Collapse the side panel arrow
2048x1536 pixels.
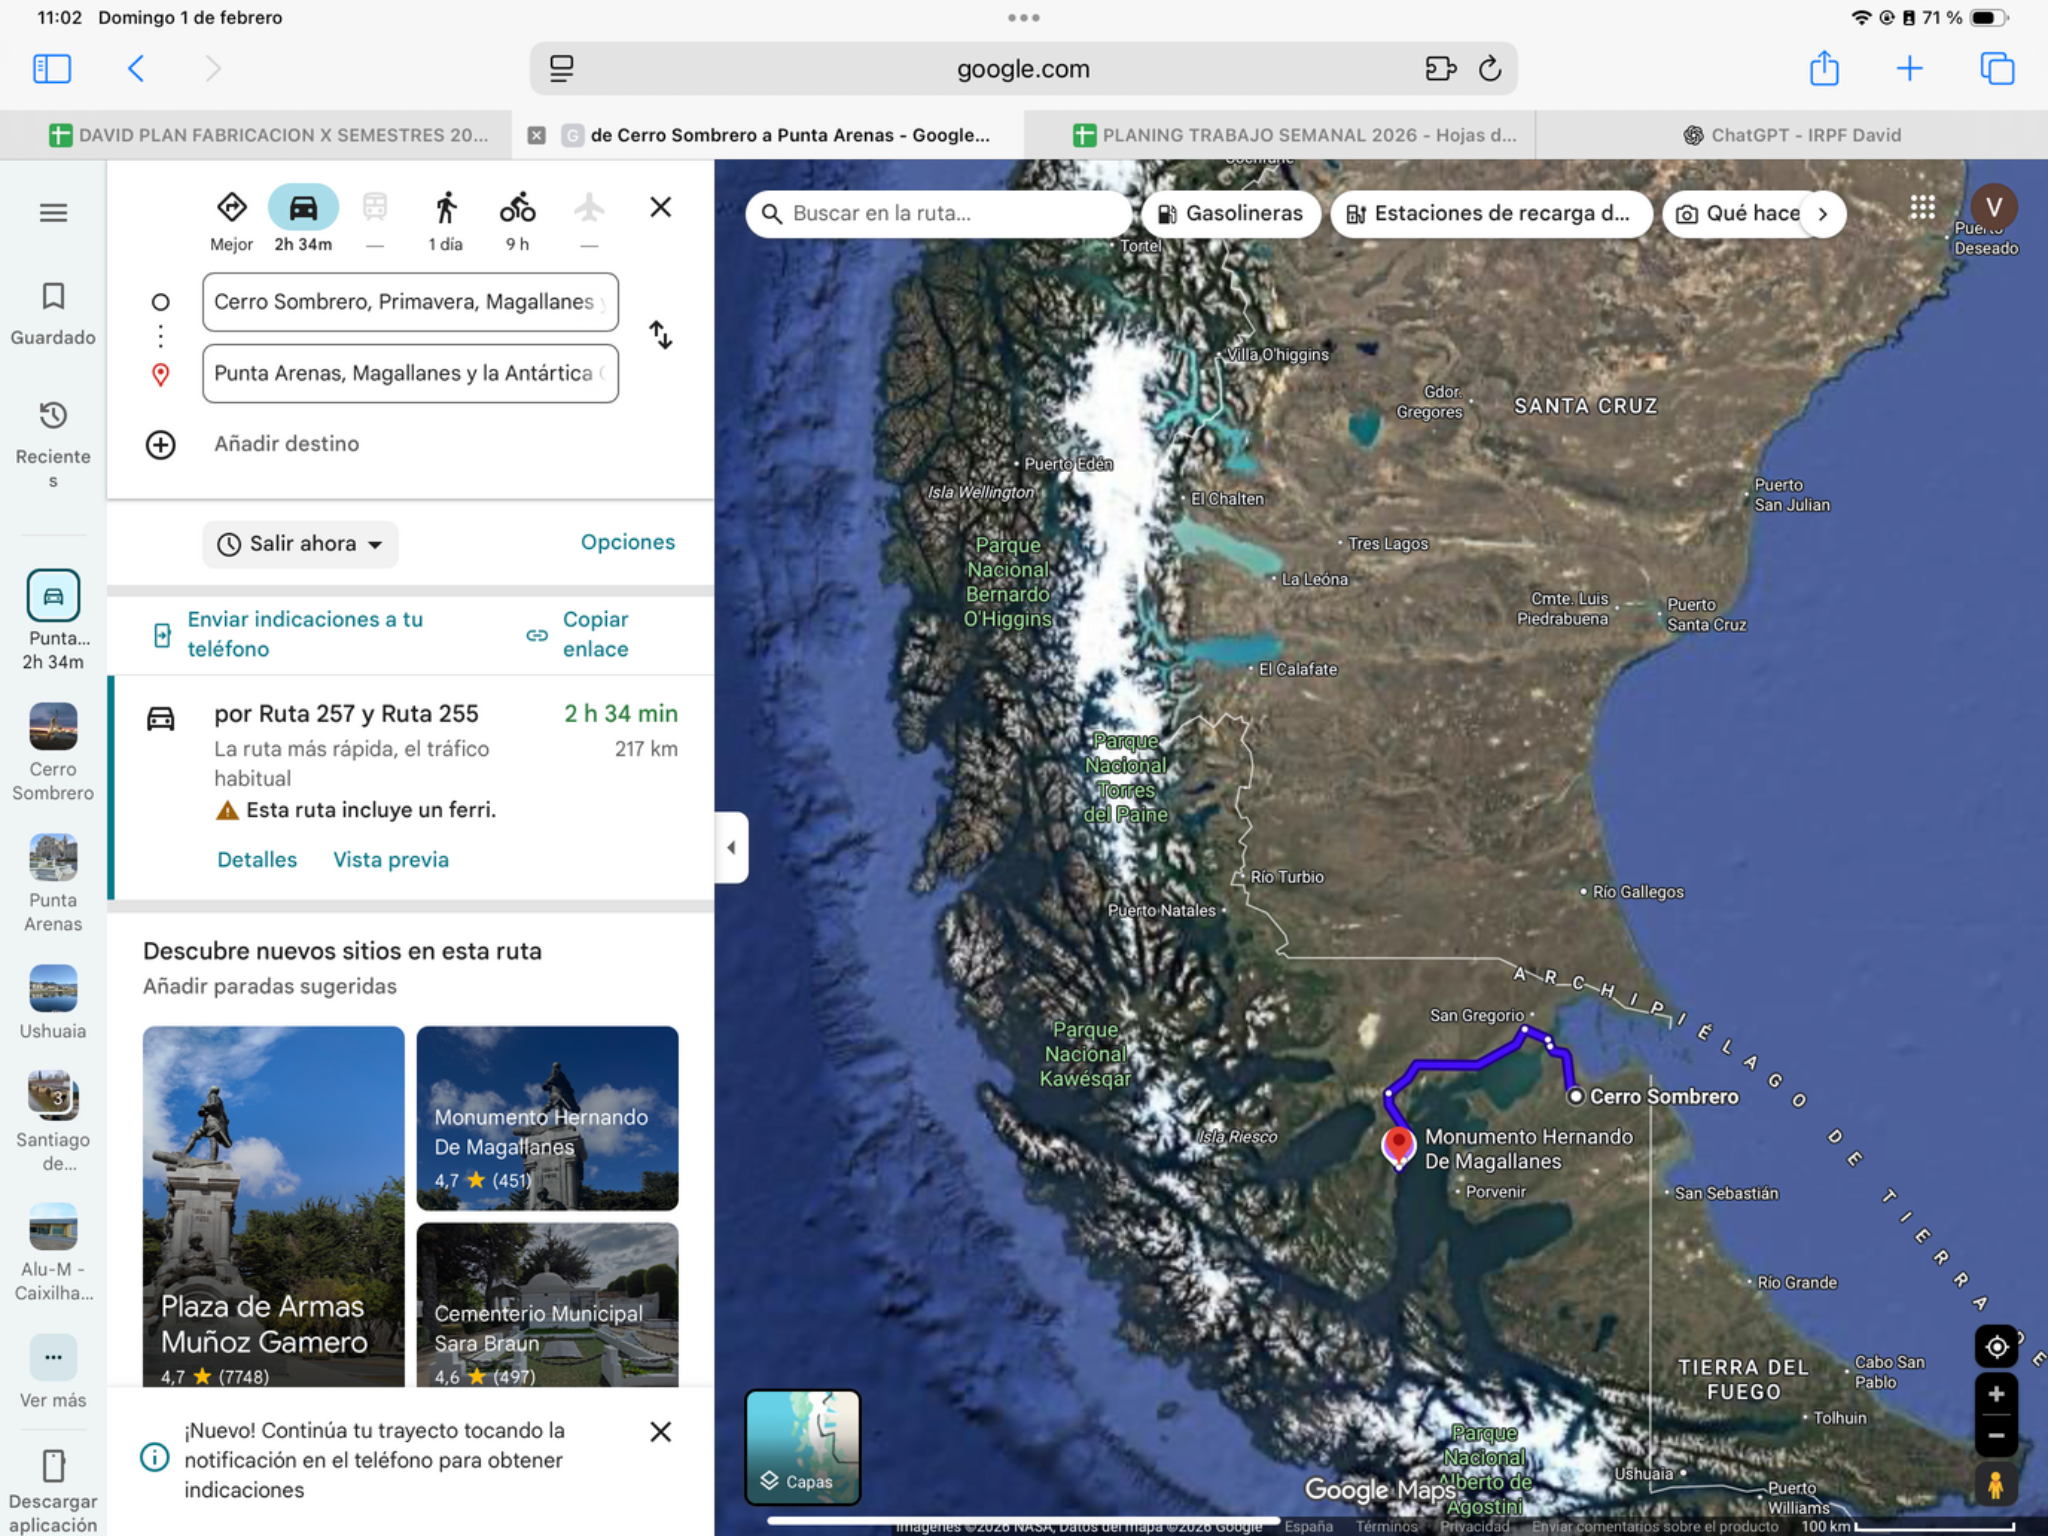[x=731, y=848]
